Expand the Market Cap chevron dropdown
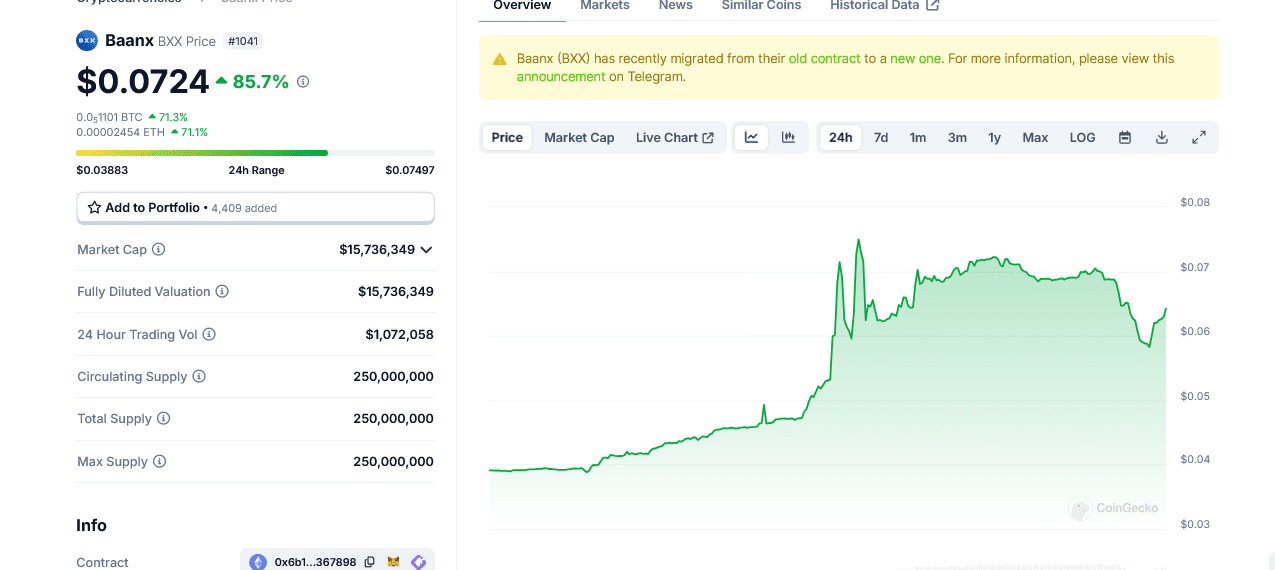 click(427, 250)
